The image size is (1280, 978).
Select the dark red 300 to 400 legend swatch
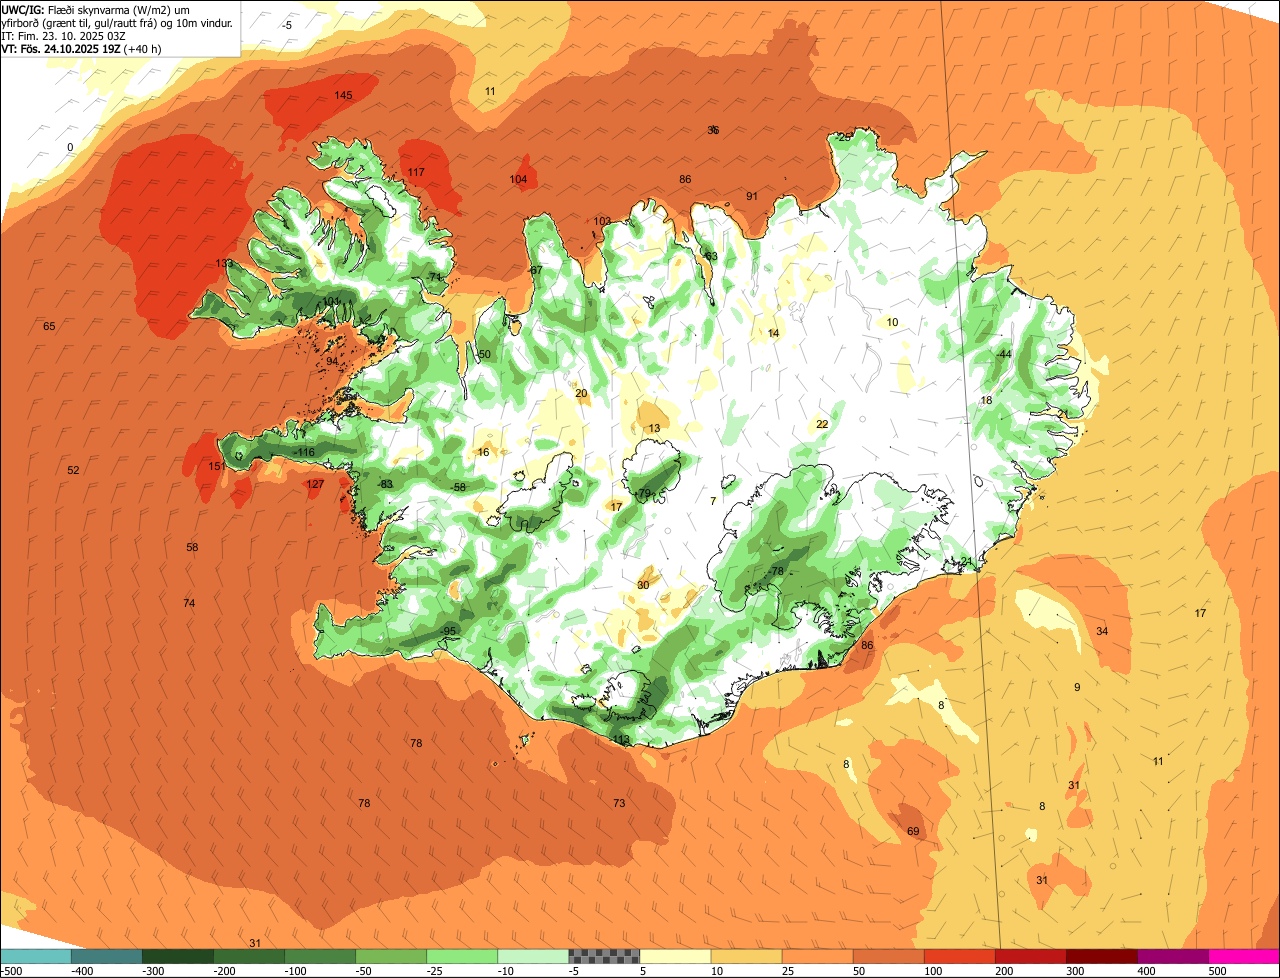click(x=1102, y=956)
